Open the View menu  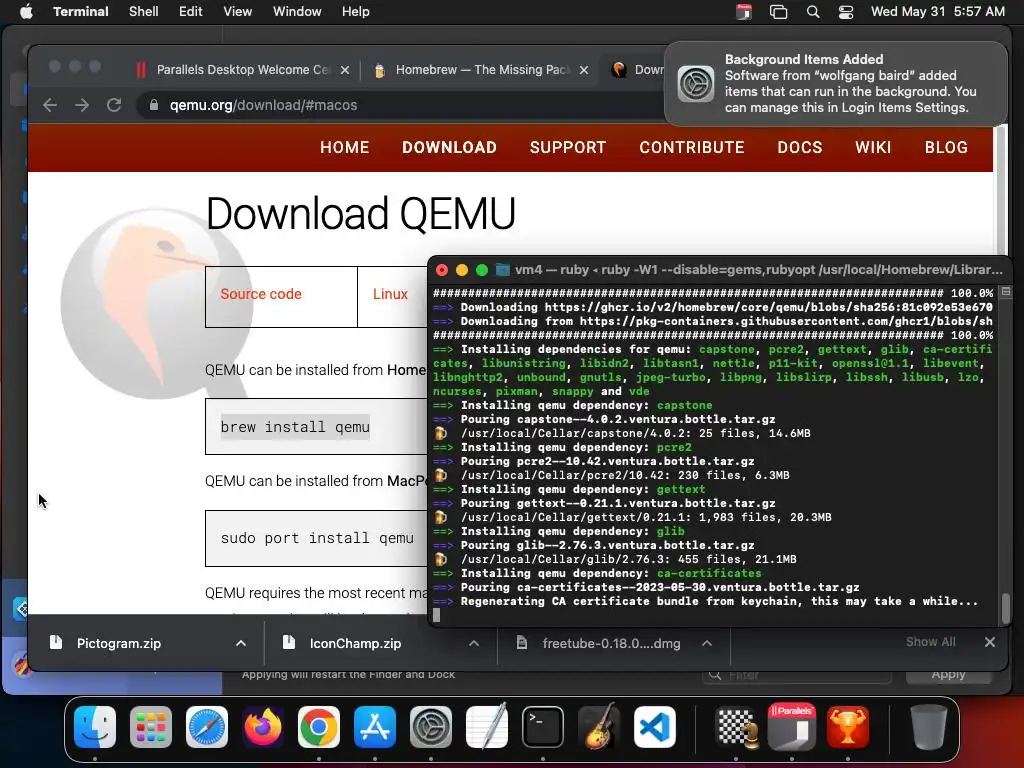pyautogui.click(x=238, y=12)
